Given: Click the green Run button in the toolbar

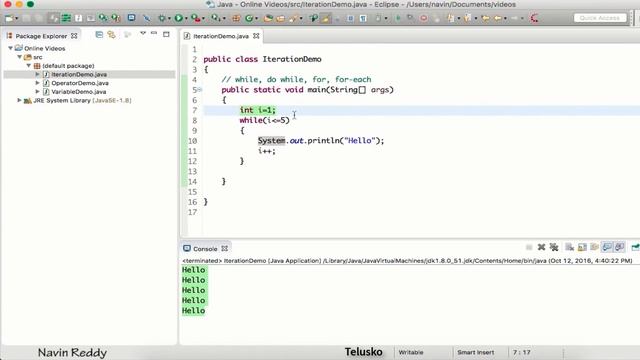Looking at the screenshot, I should [x=178, y=18].
